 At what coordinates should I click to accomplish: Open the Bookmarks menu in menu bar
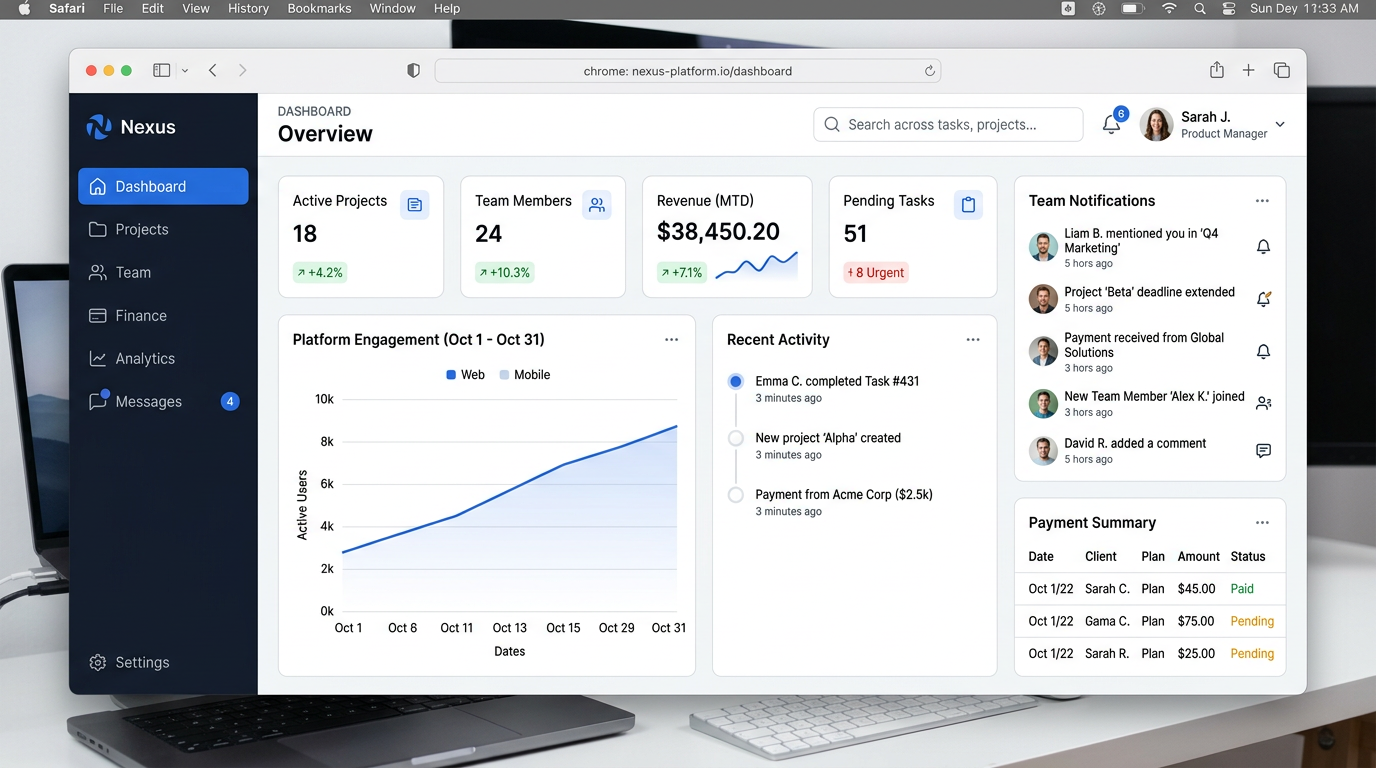click(x=319, y=8)
